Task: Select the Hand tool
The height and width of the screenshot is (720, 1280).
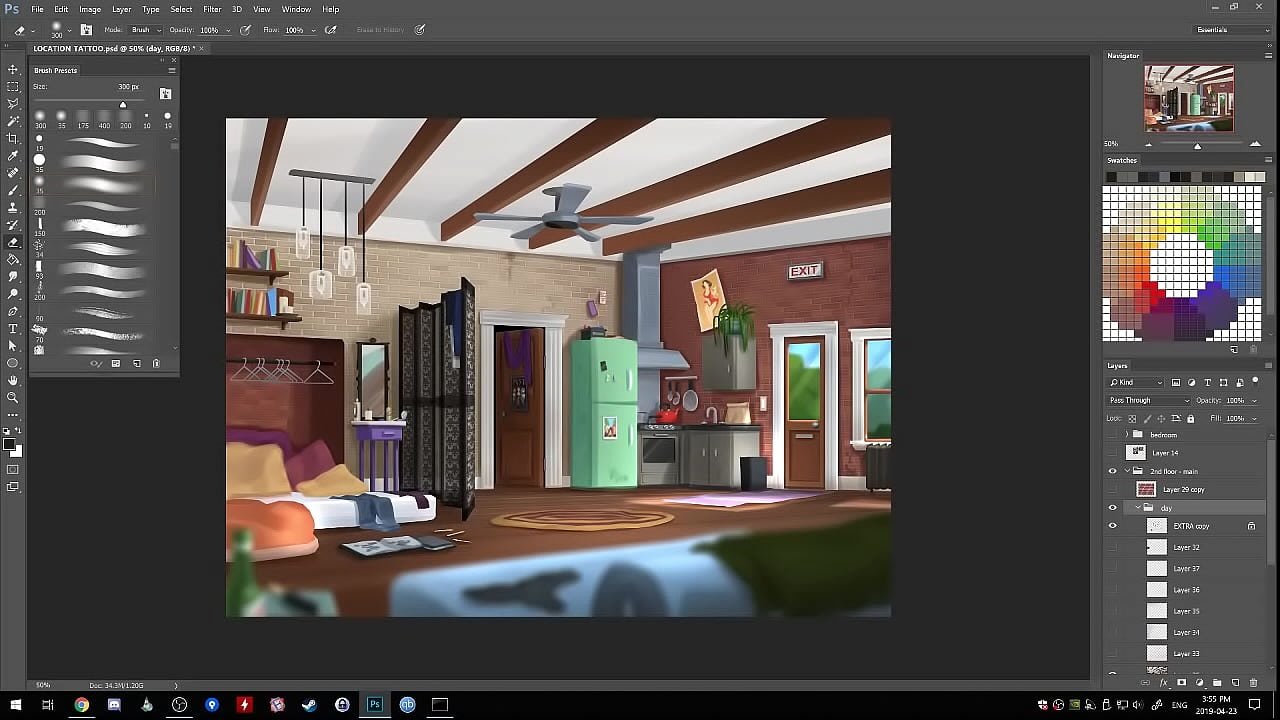Action: (13, 380)
